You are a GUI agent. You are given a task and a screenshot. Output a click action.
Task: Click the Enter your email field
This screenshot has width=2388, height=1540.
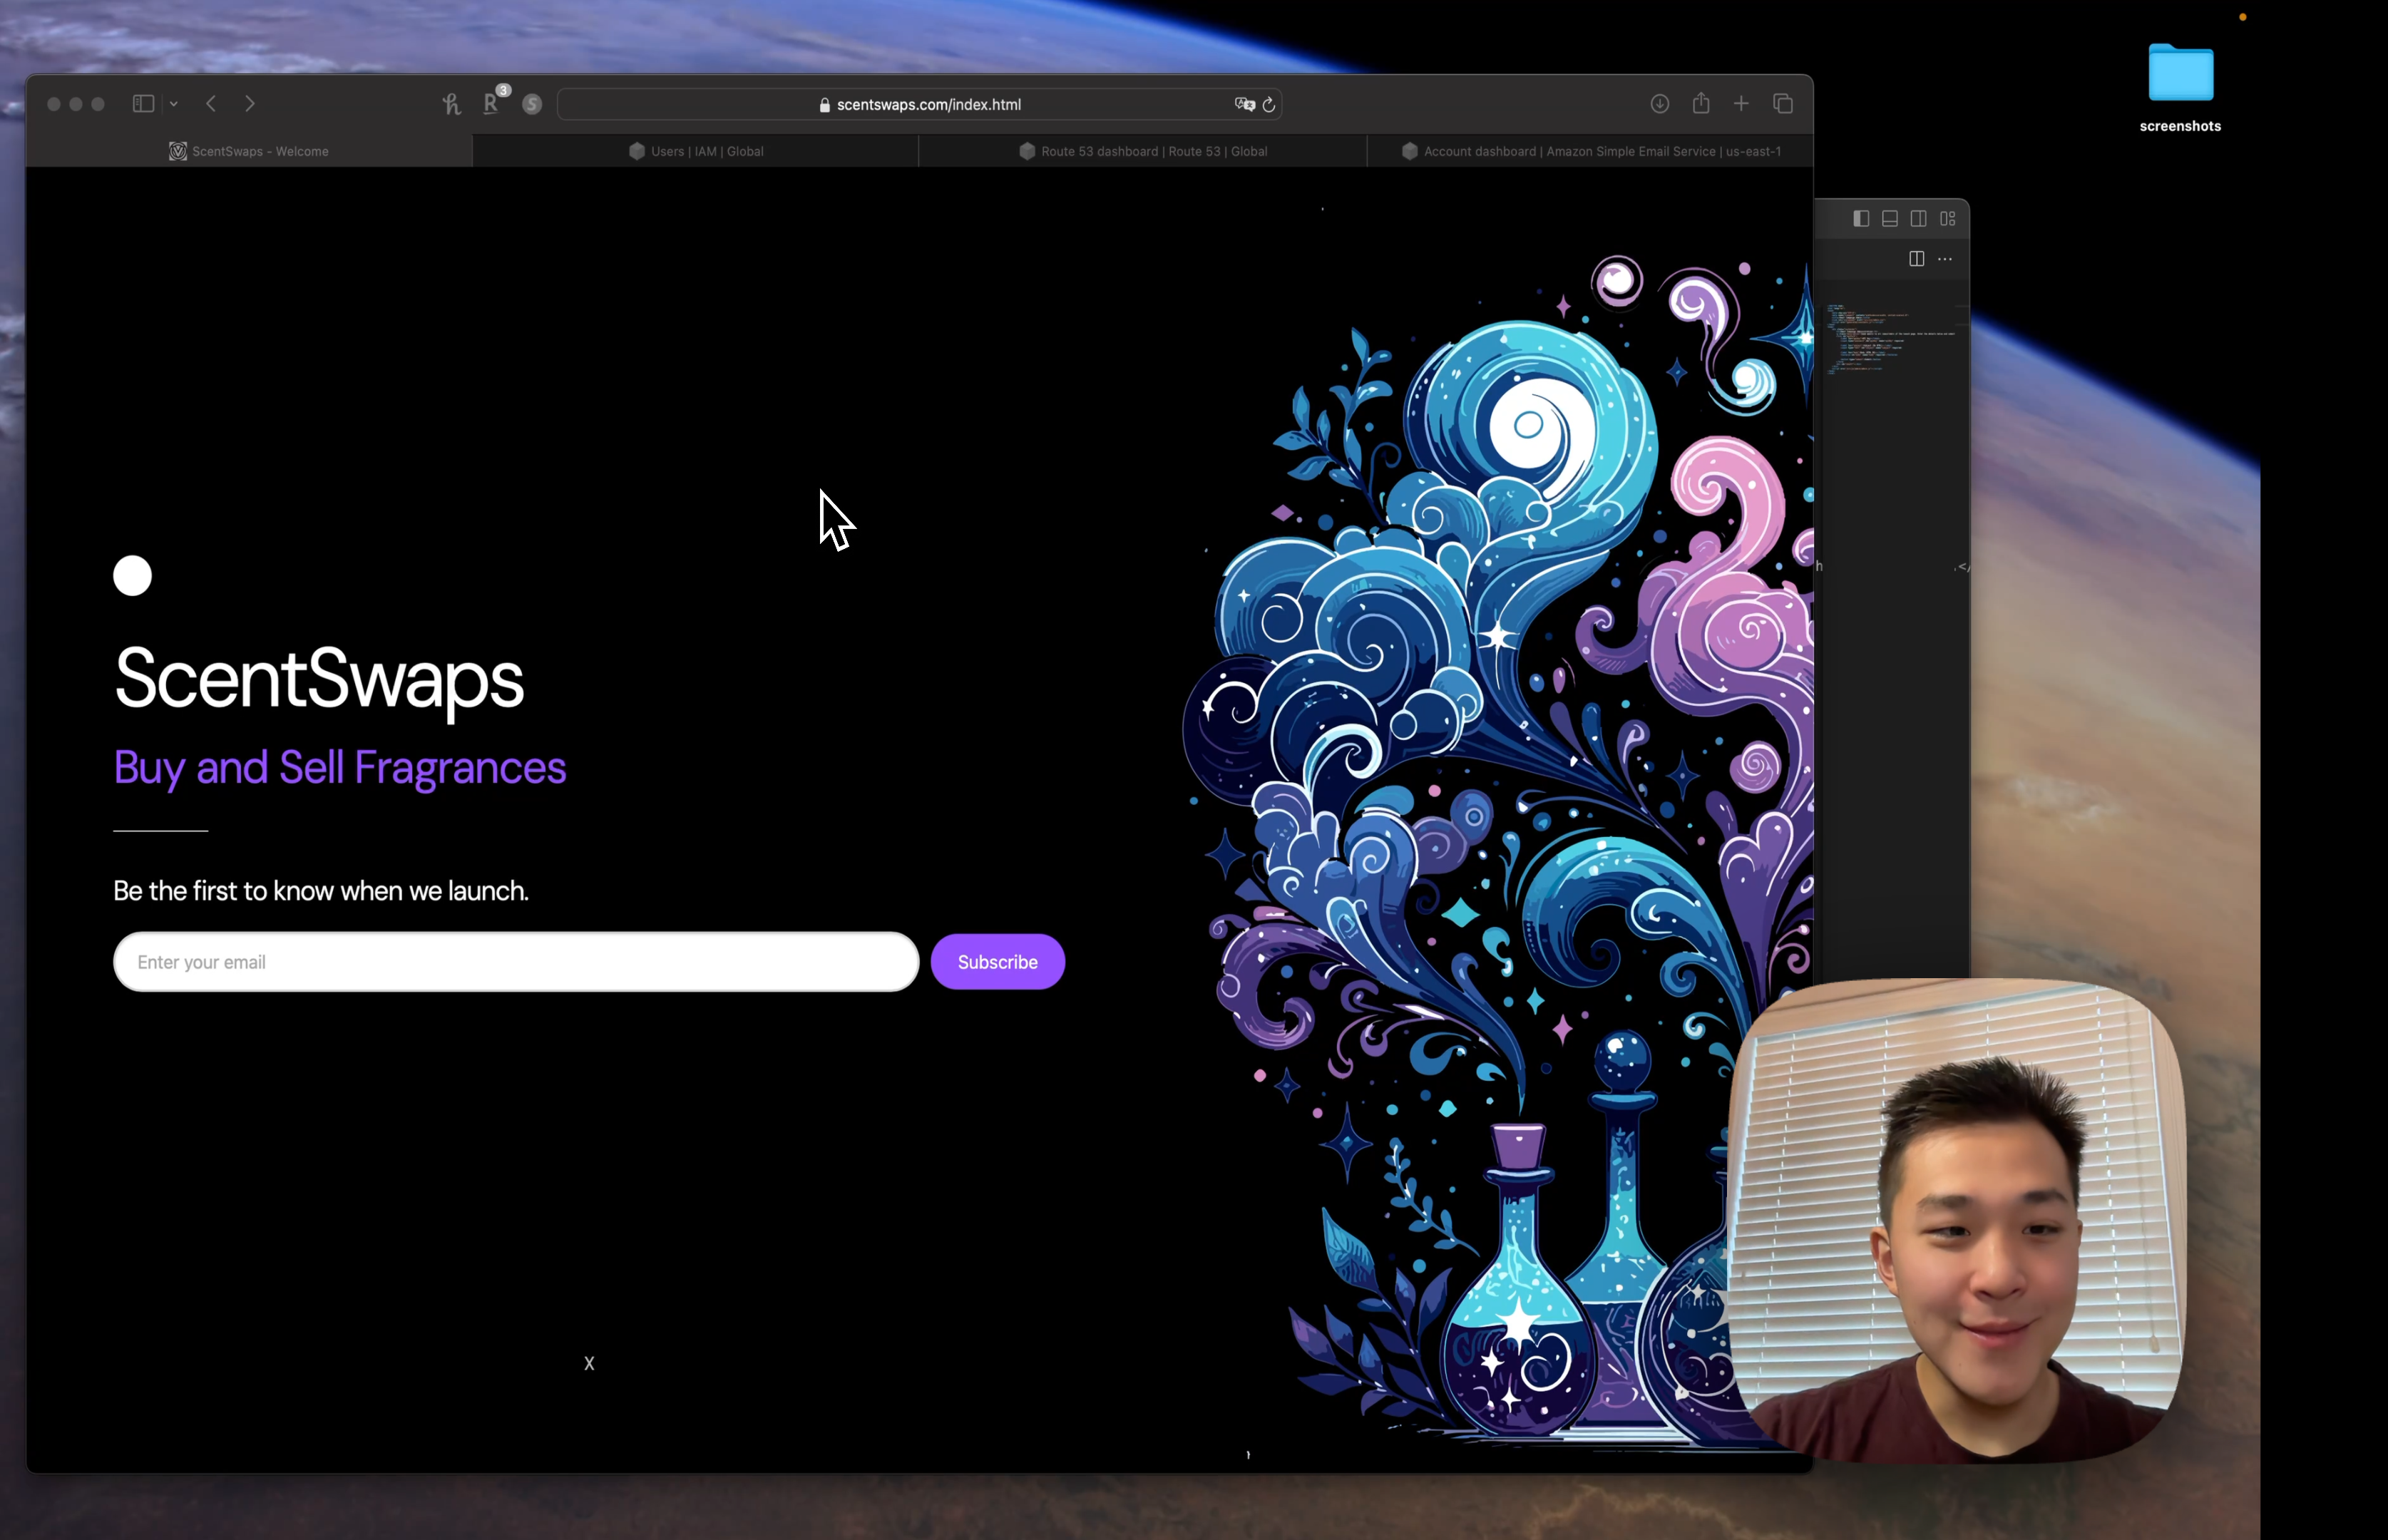pyautogui.click(x=516, y=962)
